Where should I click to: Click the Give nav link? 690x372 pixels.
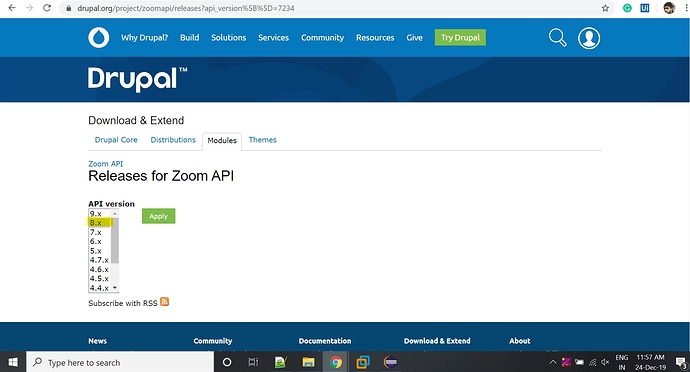tap(414, 37)
